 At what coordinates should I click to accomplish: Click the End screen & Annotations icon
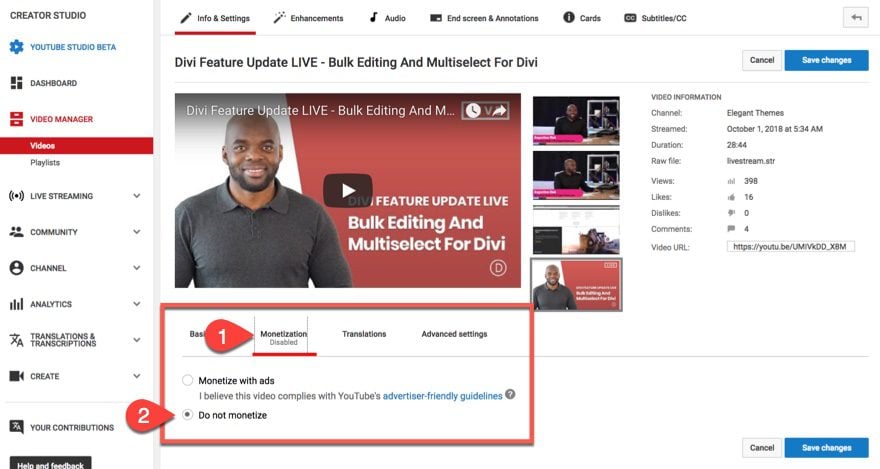tap(436, 18)
